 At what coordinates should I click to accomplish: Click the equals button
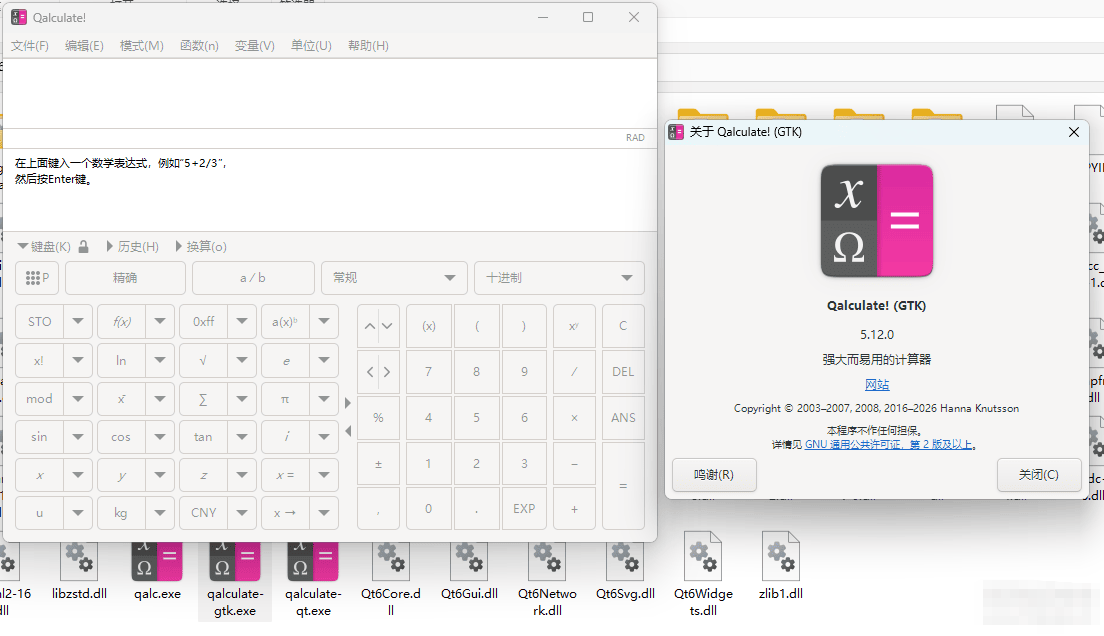point(623,486)
